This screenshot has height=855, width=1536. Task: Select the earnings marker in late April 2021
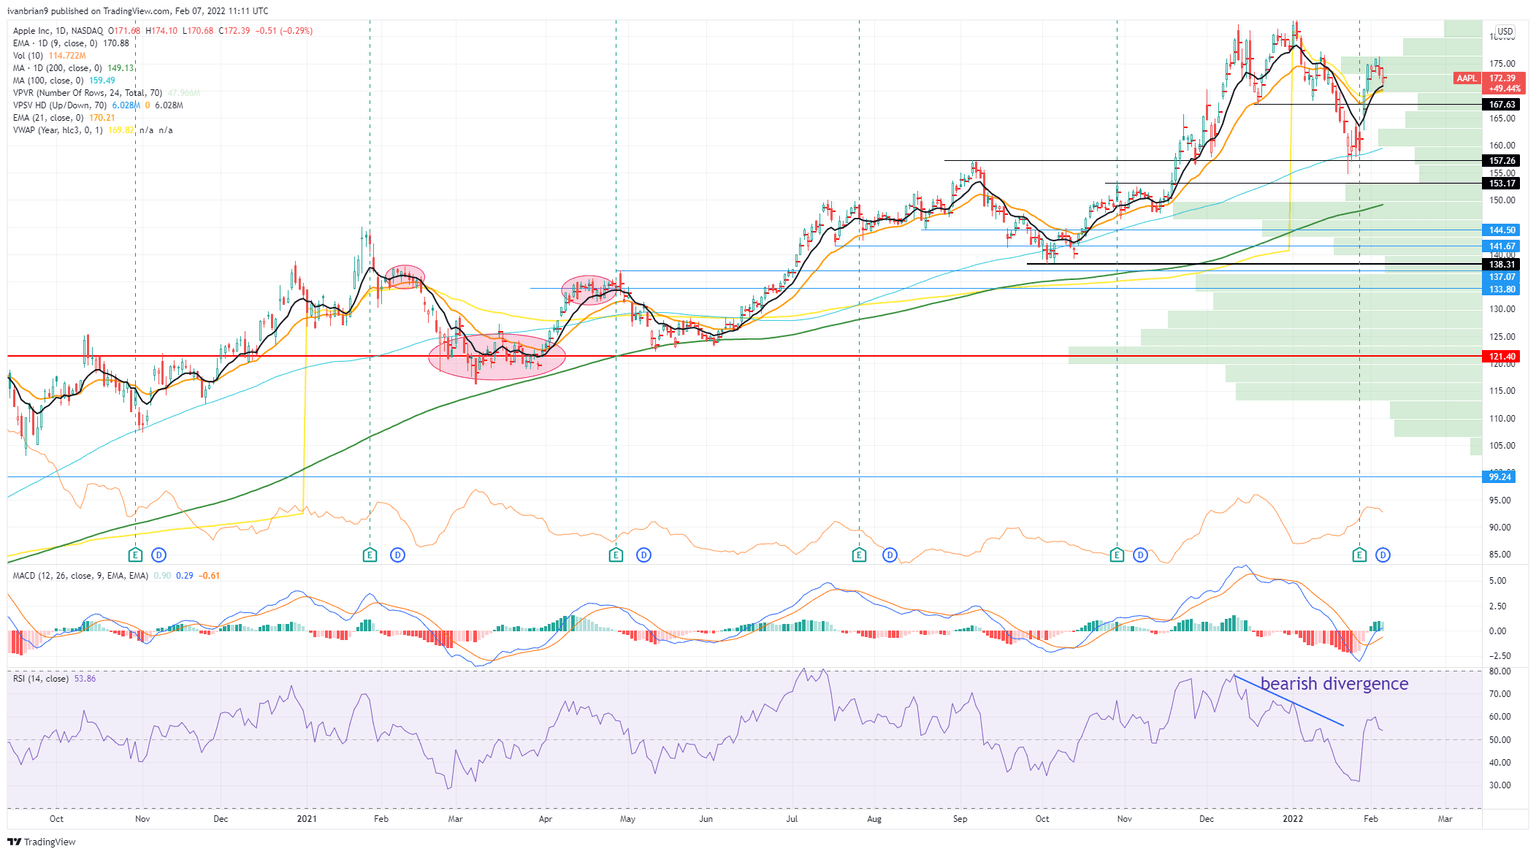616,555
